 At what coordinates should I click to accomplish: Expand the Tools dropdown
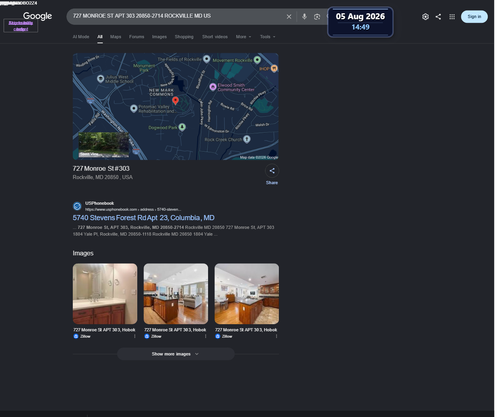click(x=268, y=37)
